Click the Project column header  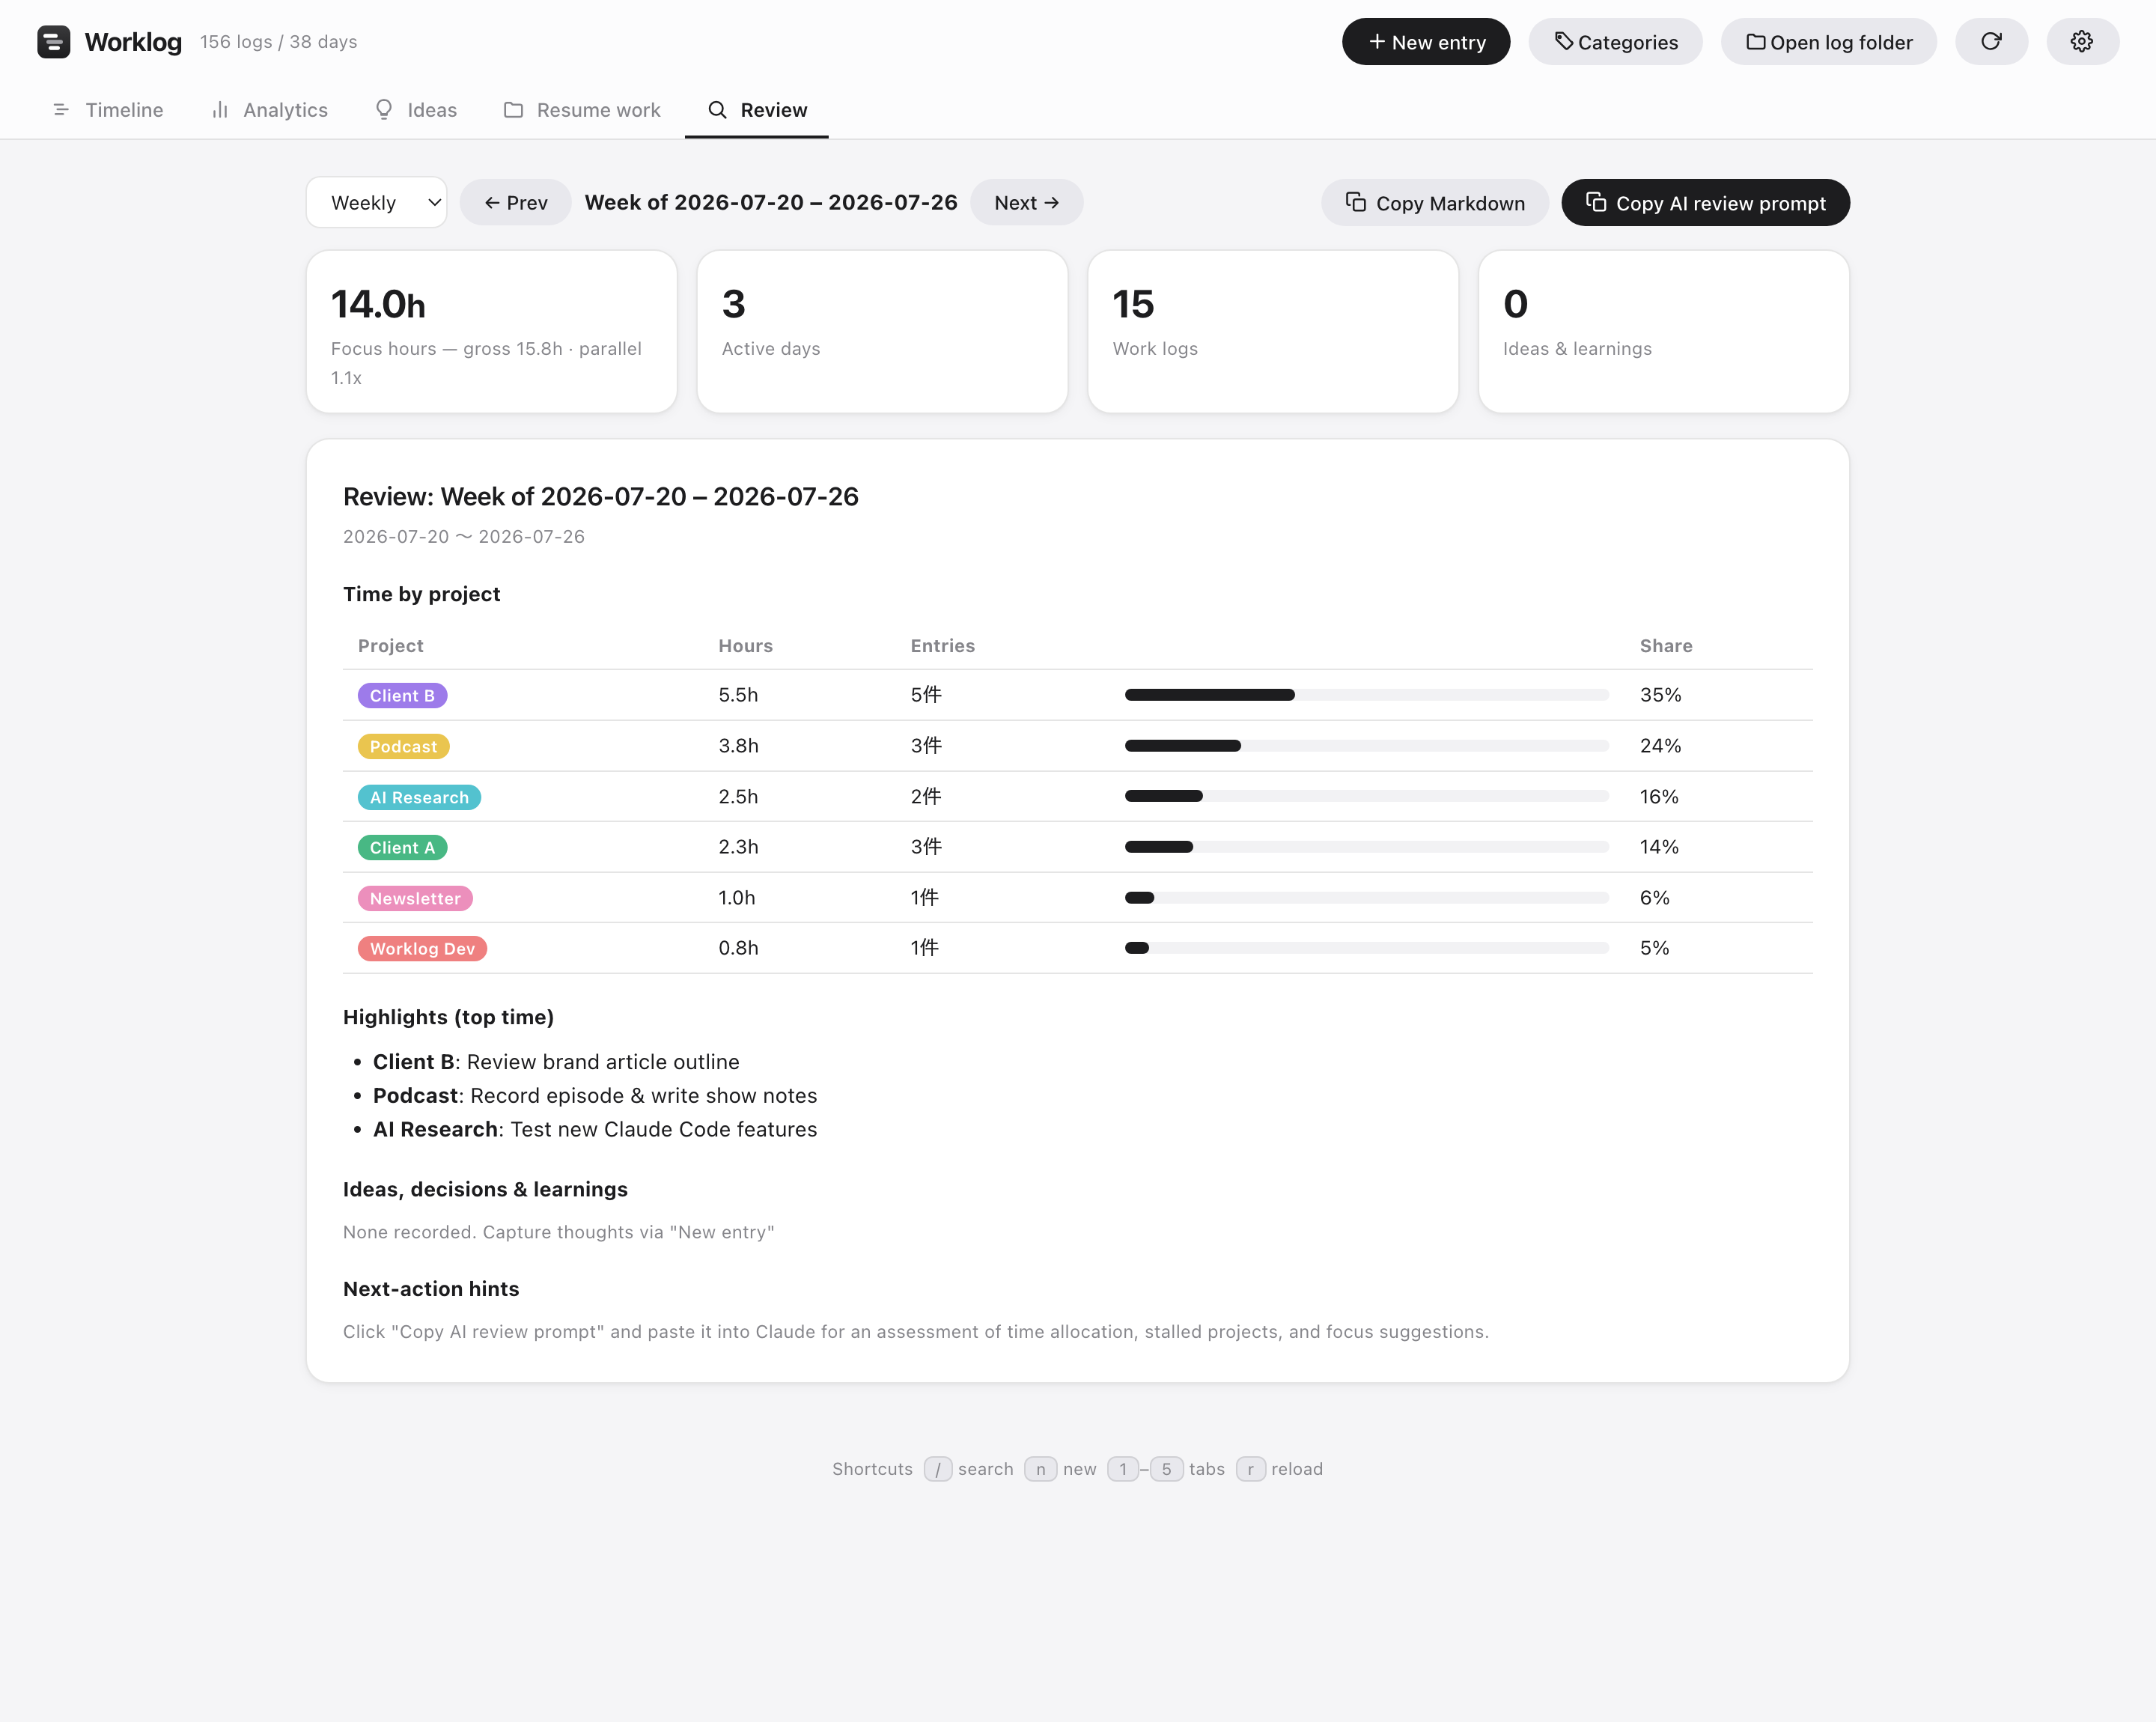(x=390, y=646)
